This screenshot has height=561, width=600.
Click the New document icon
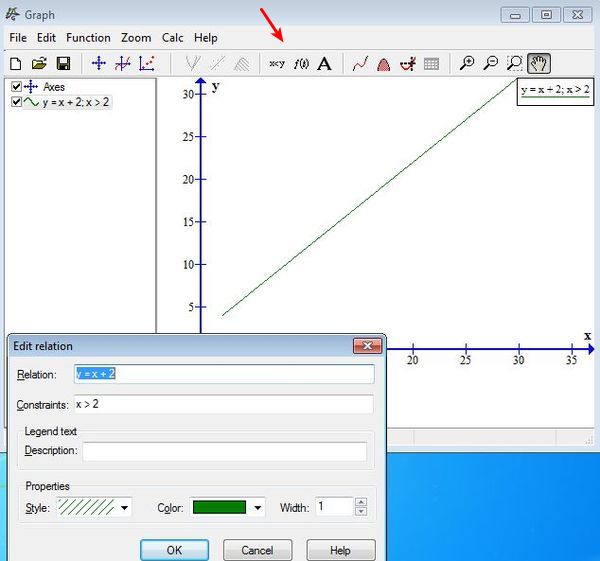tap(16, 64)
